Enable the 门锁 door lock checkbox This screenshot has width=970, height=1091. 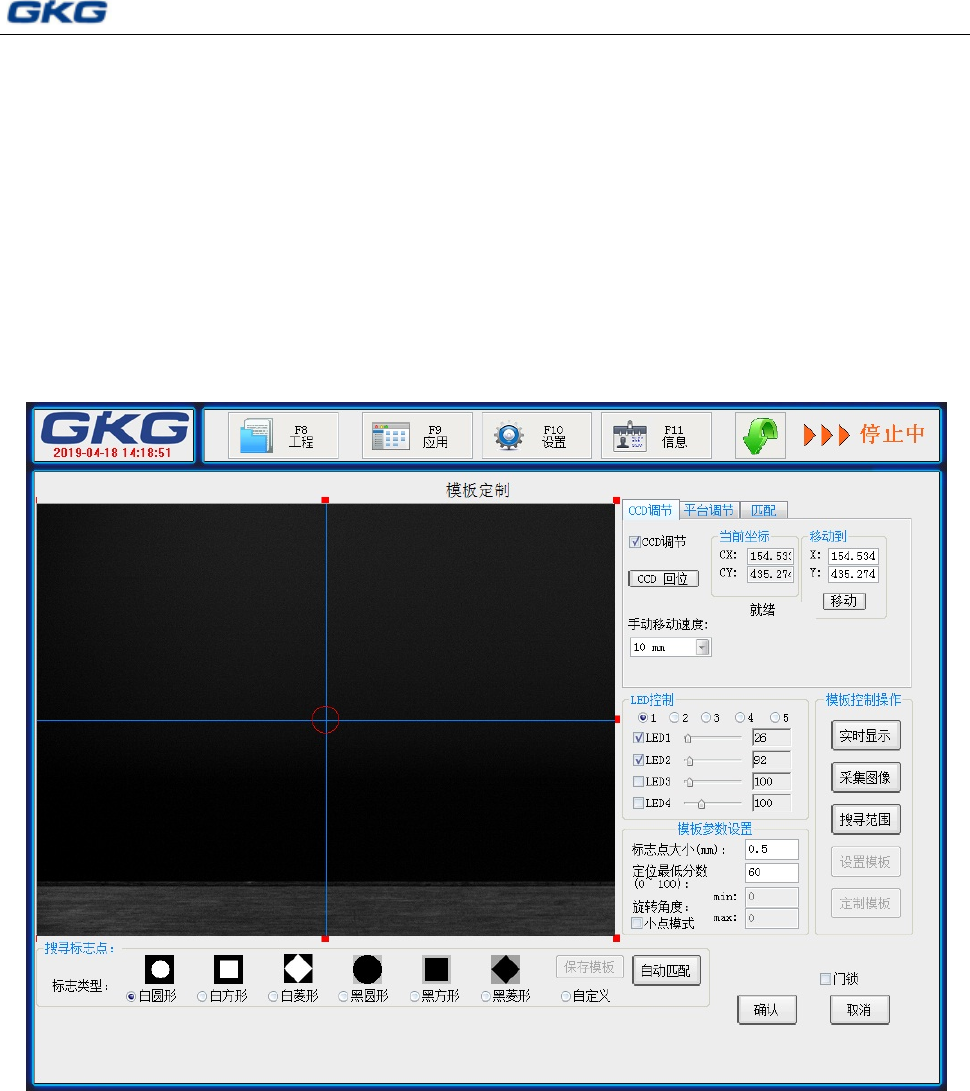click(x=825, y=979)
